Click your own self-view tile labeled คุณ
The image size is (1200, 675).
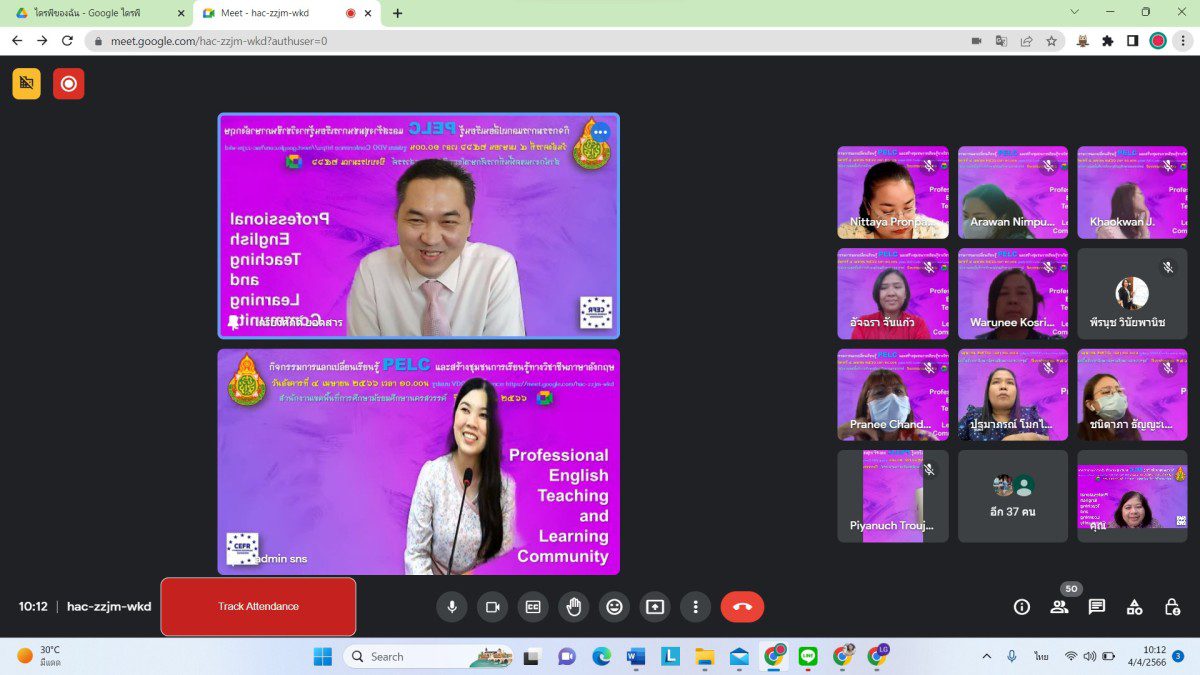(x=1132, y=495)
